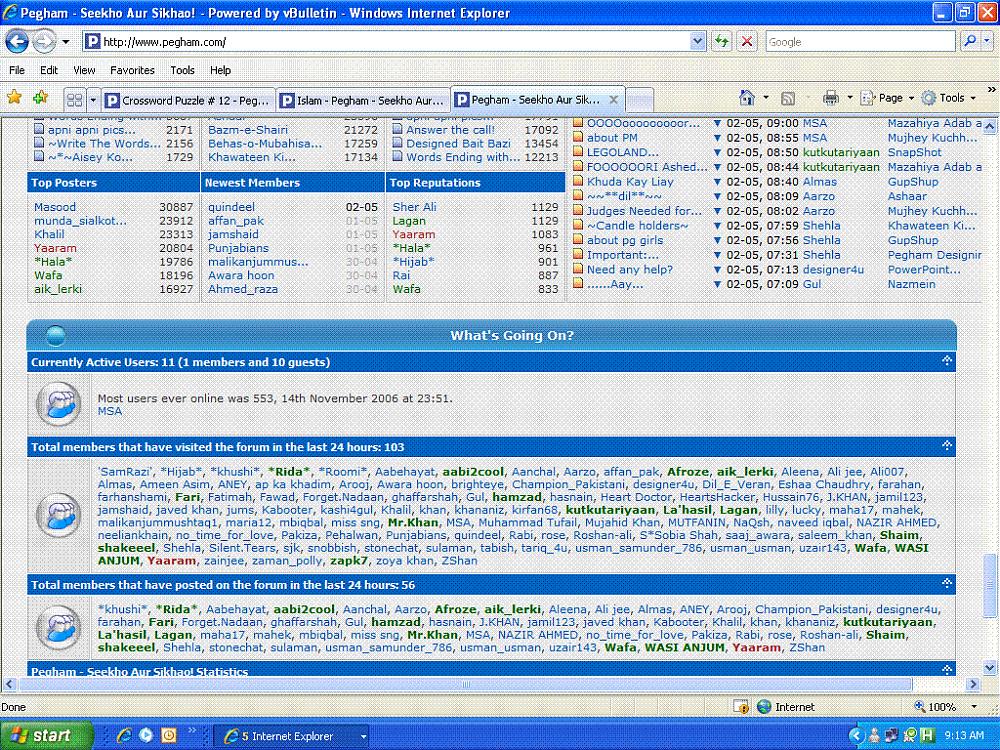
Task: Click the Forward navigation arrow button
Action: coord(43,42)
